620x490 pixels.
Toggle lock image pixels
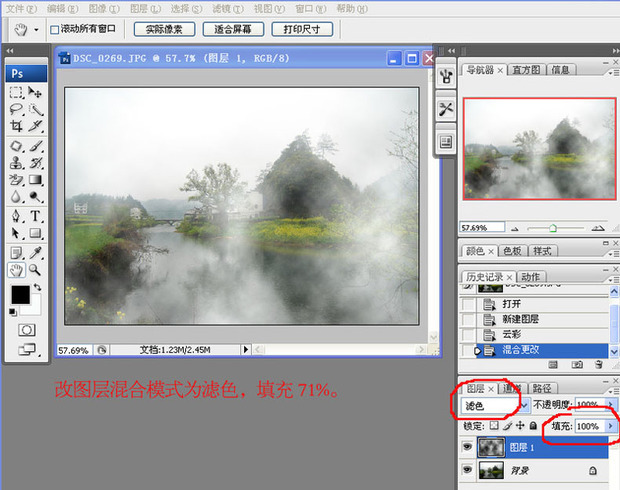pos(507,426)
